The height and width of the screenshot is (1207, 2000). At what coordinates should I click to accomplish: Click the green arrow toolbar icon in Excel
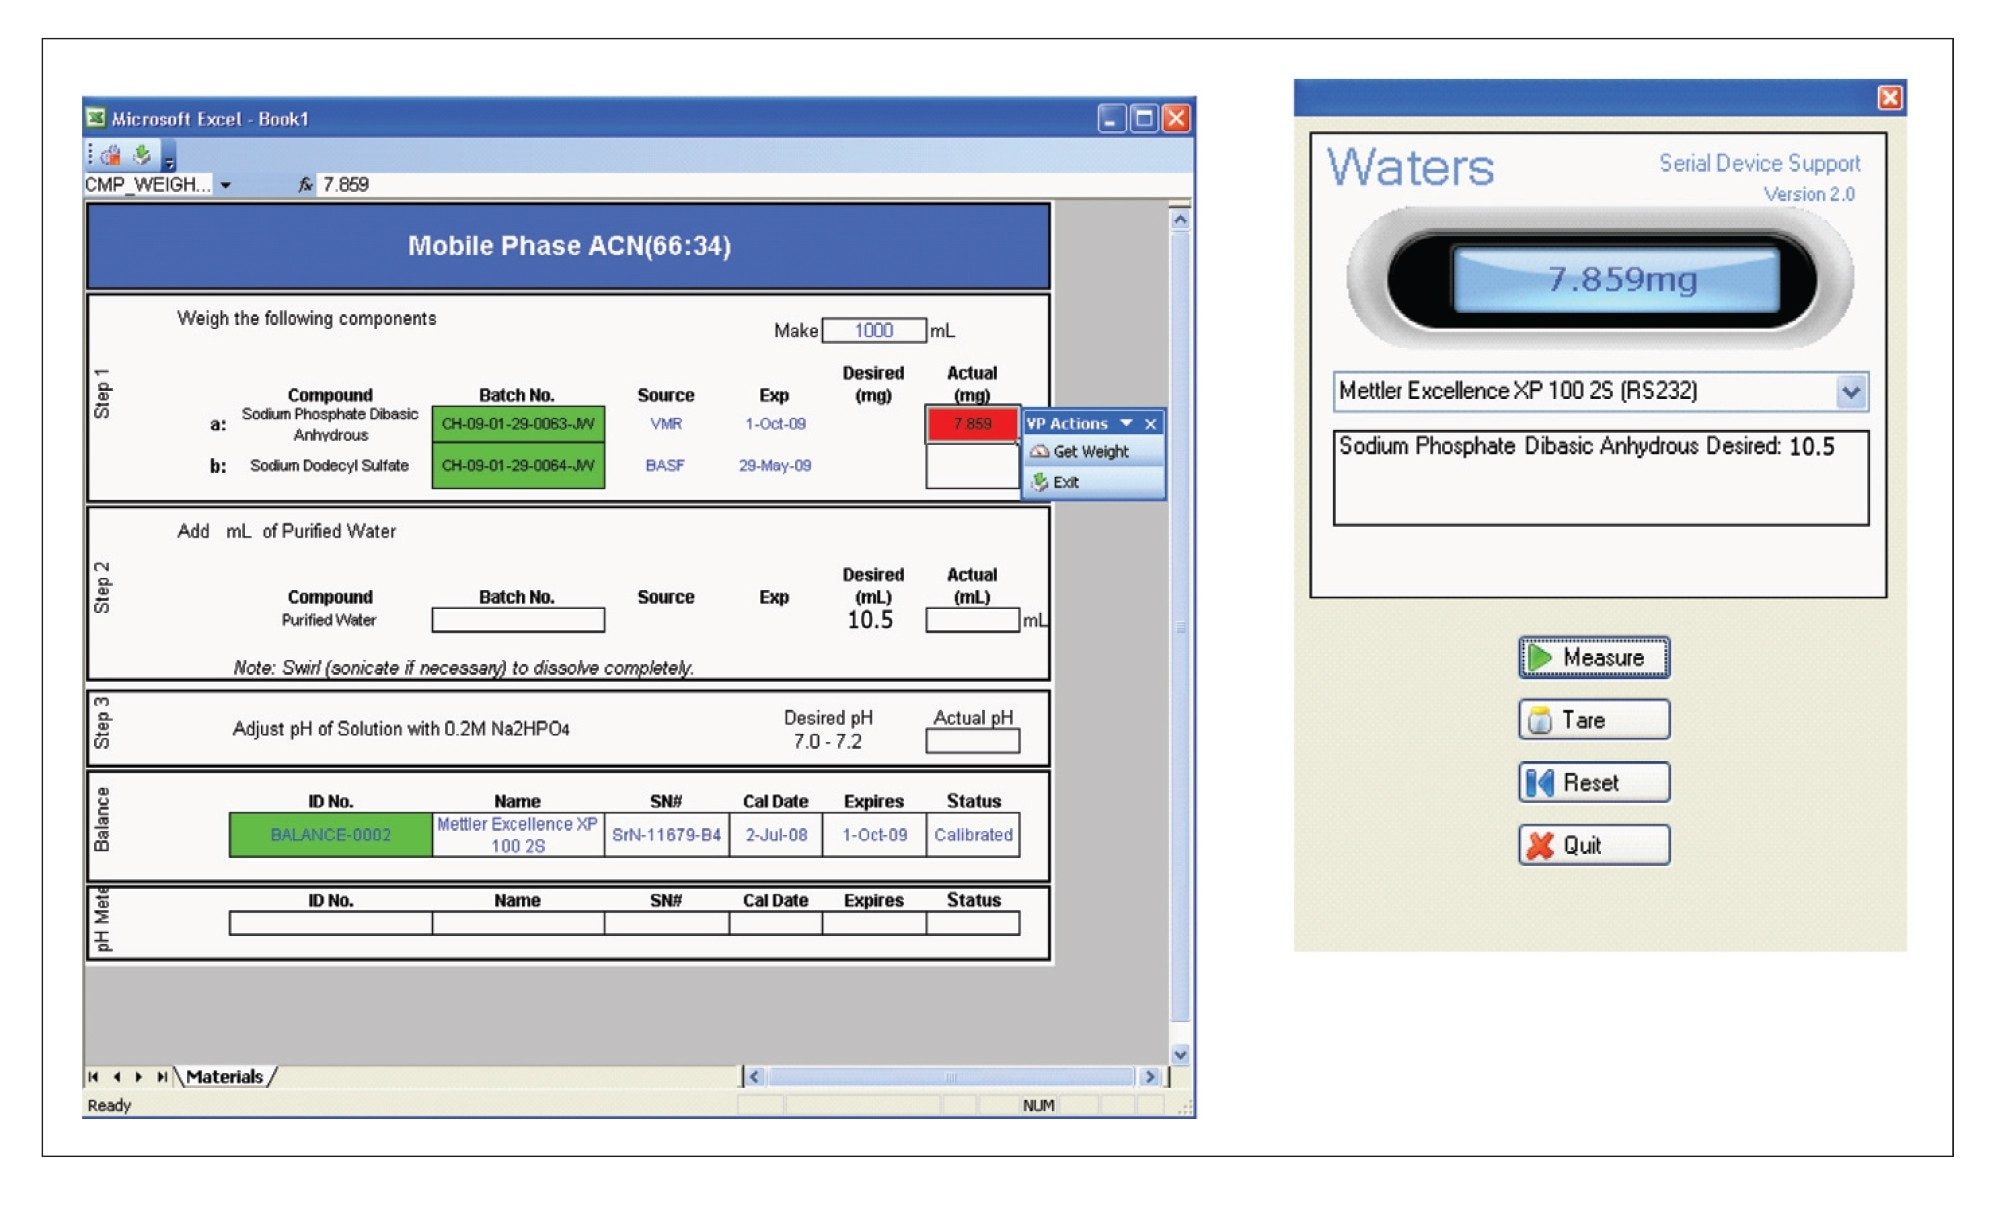click(142, 154)
